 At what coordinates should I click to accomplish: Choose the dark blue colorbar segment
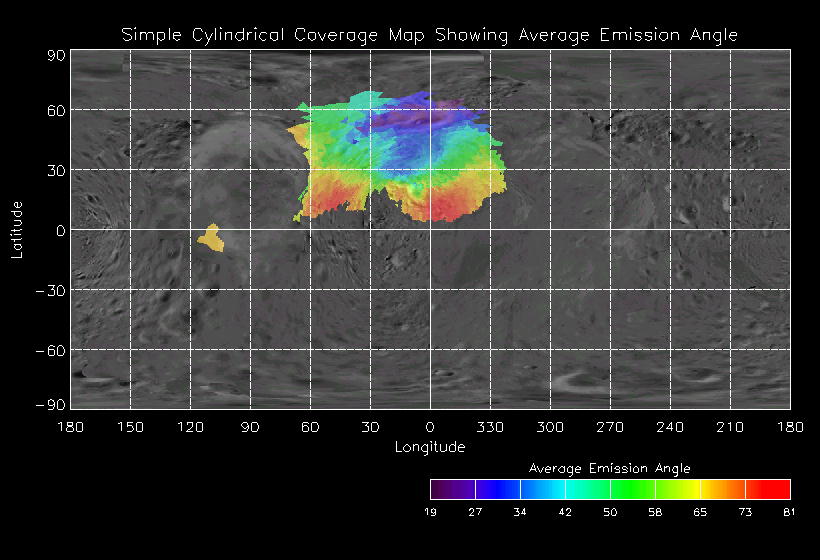[497, 489]
